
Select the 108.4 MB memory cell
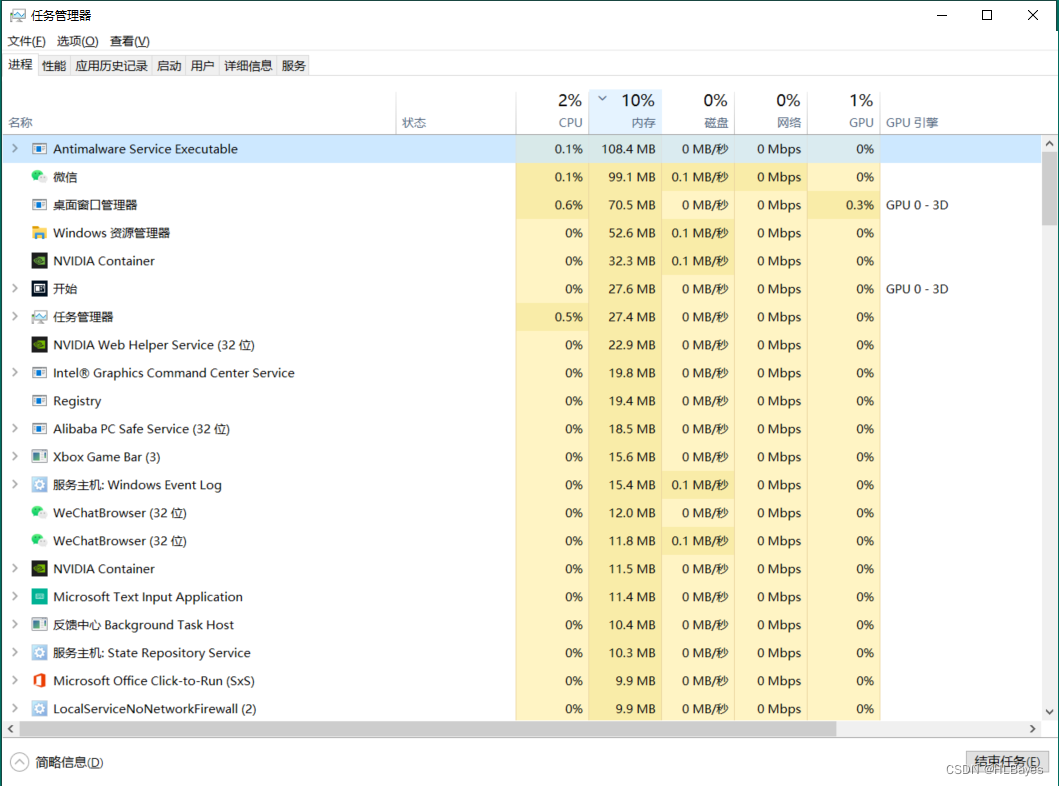point(625,149)
